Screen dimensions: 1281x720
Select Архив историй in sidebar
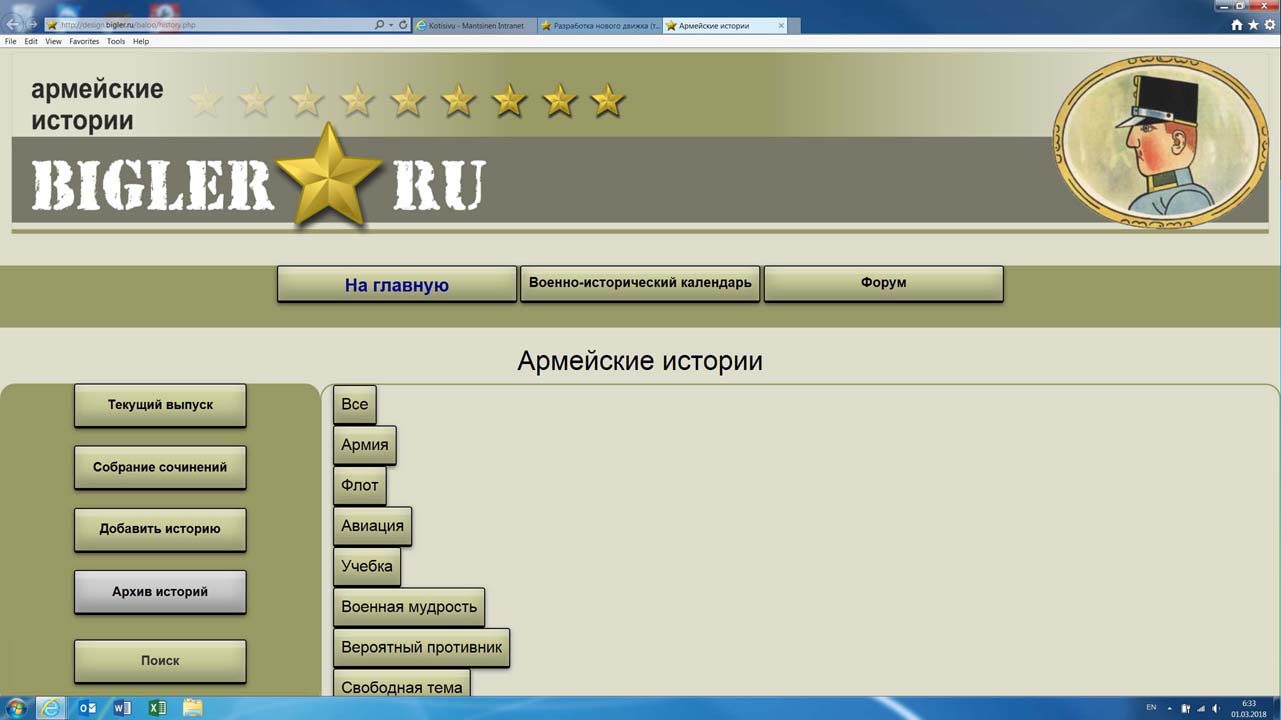tap(160, 592)
